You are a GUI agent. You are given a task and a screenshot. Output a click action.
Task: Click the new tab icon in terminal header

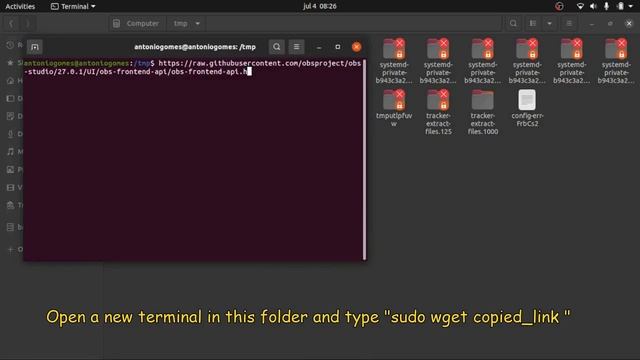coord(35,47)
